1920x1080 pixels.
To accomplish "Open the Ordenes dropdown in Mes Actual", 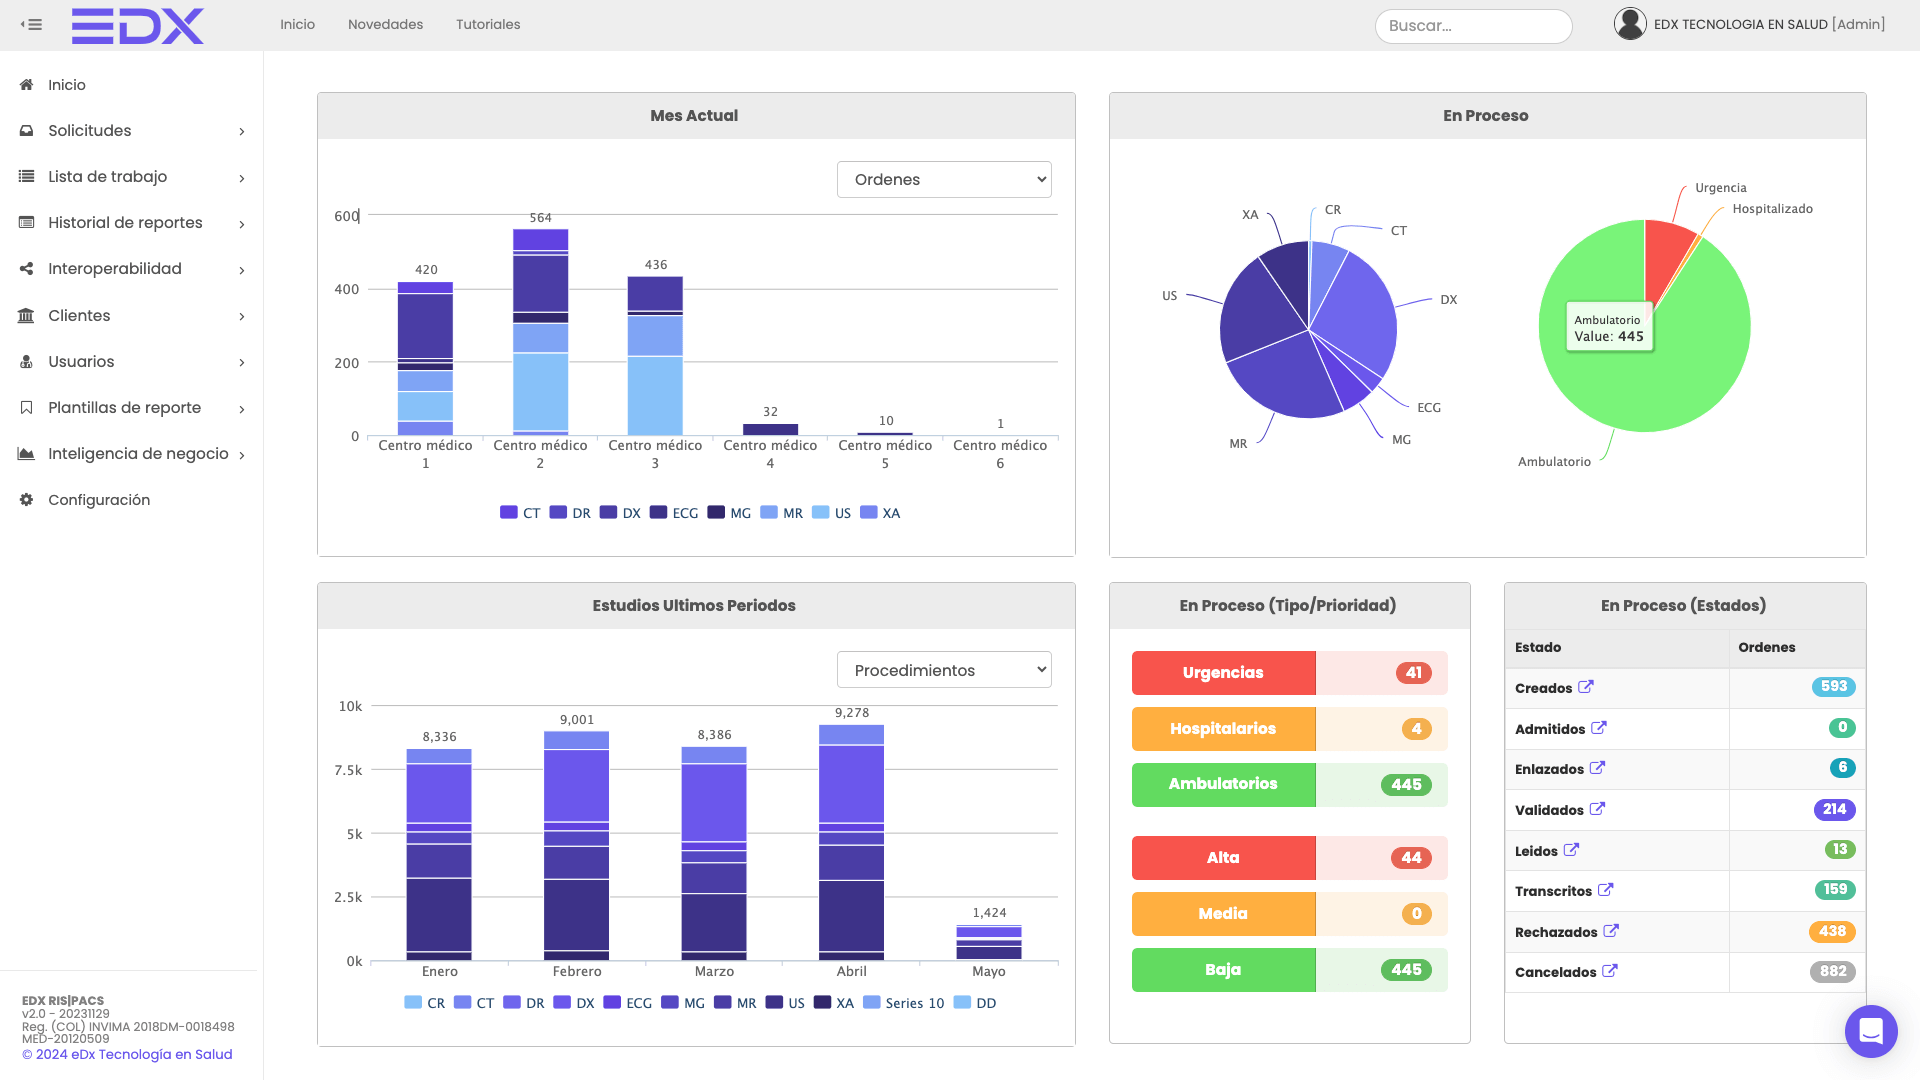I will pyautogui.click(x=944, y=180).
